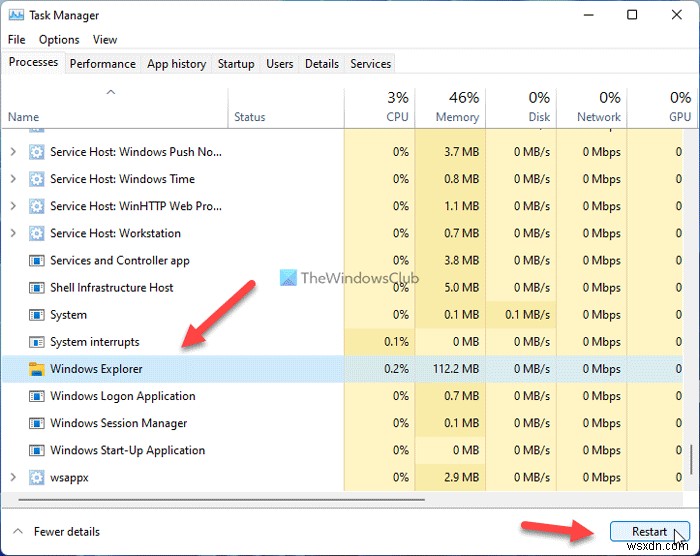The width and height of the screenshot is (700, 556).
Task: Click the Restart button
Action: tap(650, 531)
